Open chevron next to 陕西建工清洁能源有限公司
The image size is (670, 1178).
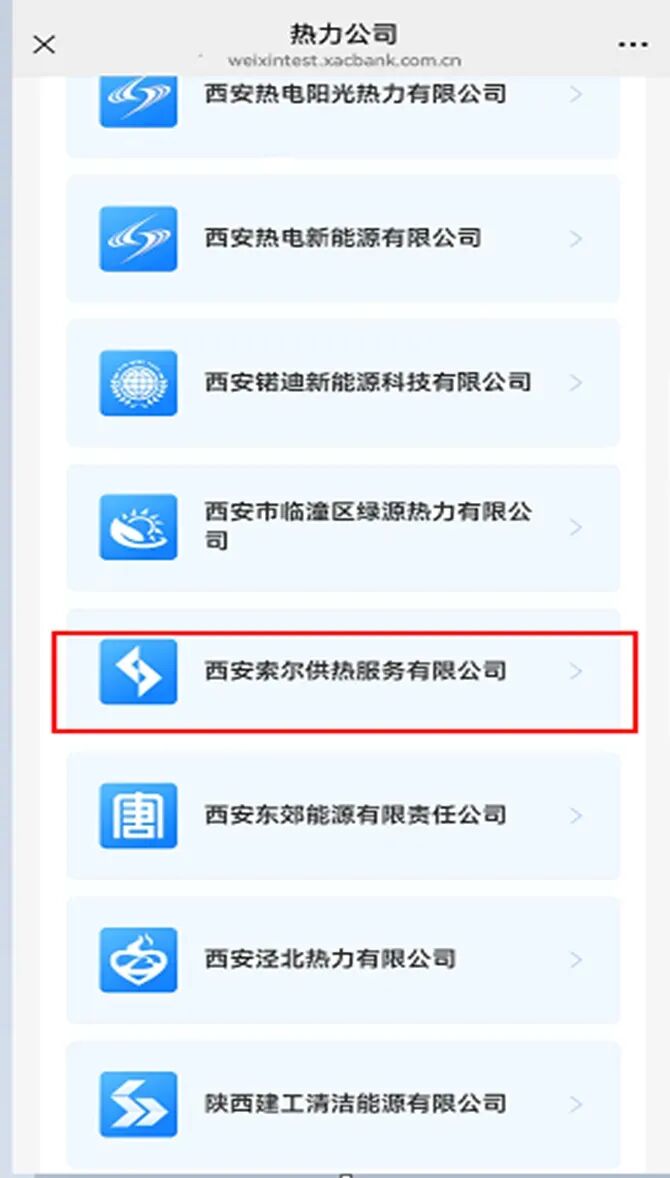(576, 1104)
